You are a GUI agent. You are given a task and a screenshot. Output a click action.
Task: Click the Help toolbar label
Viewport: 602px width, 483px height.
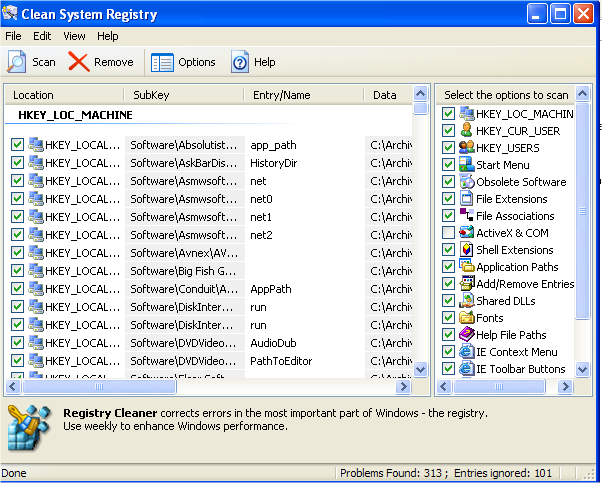pos(265,62)
